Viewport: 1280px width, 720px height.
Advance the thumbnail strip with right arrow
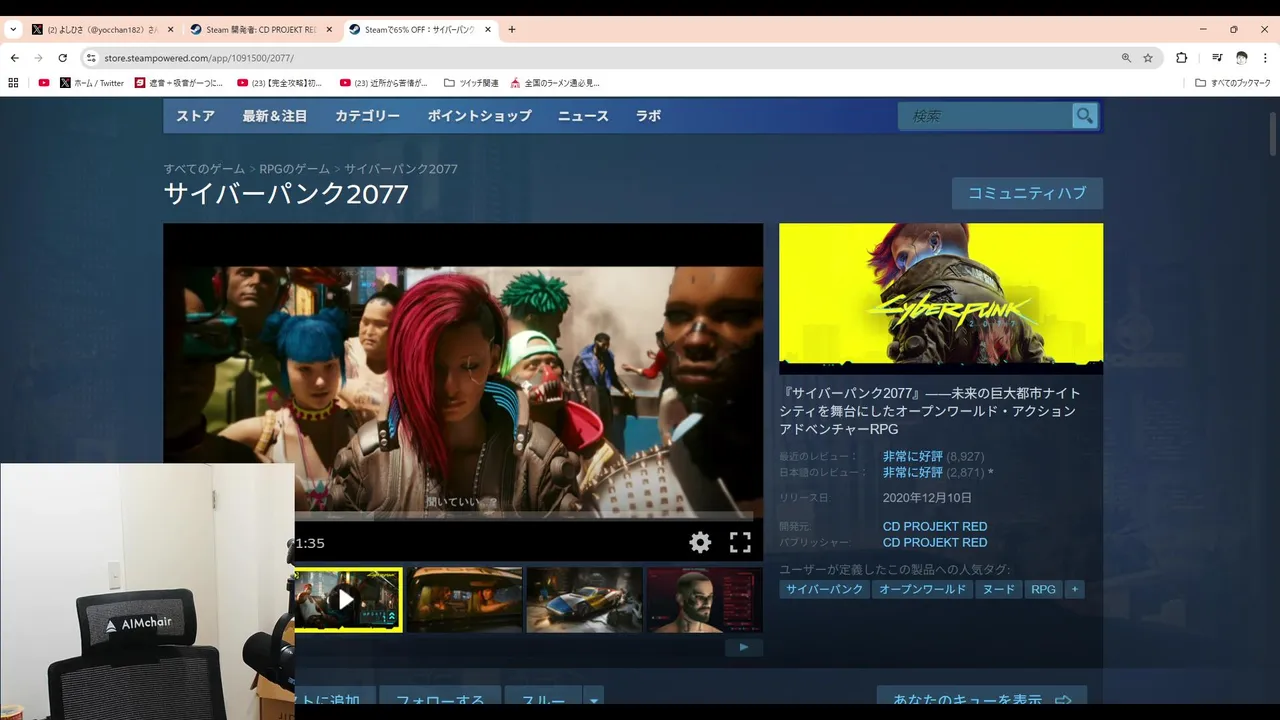[743, 647]
